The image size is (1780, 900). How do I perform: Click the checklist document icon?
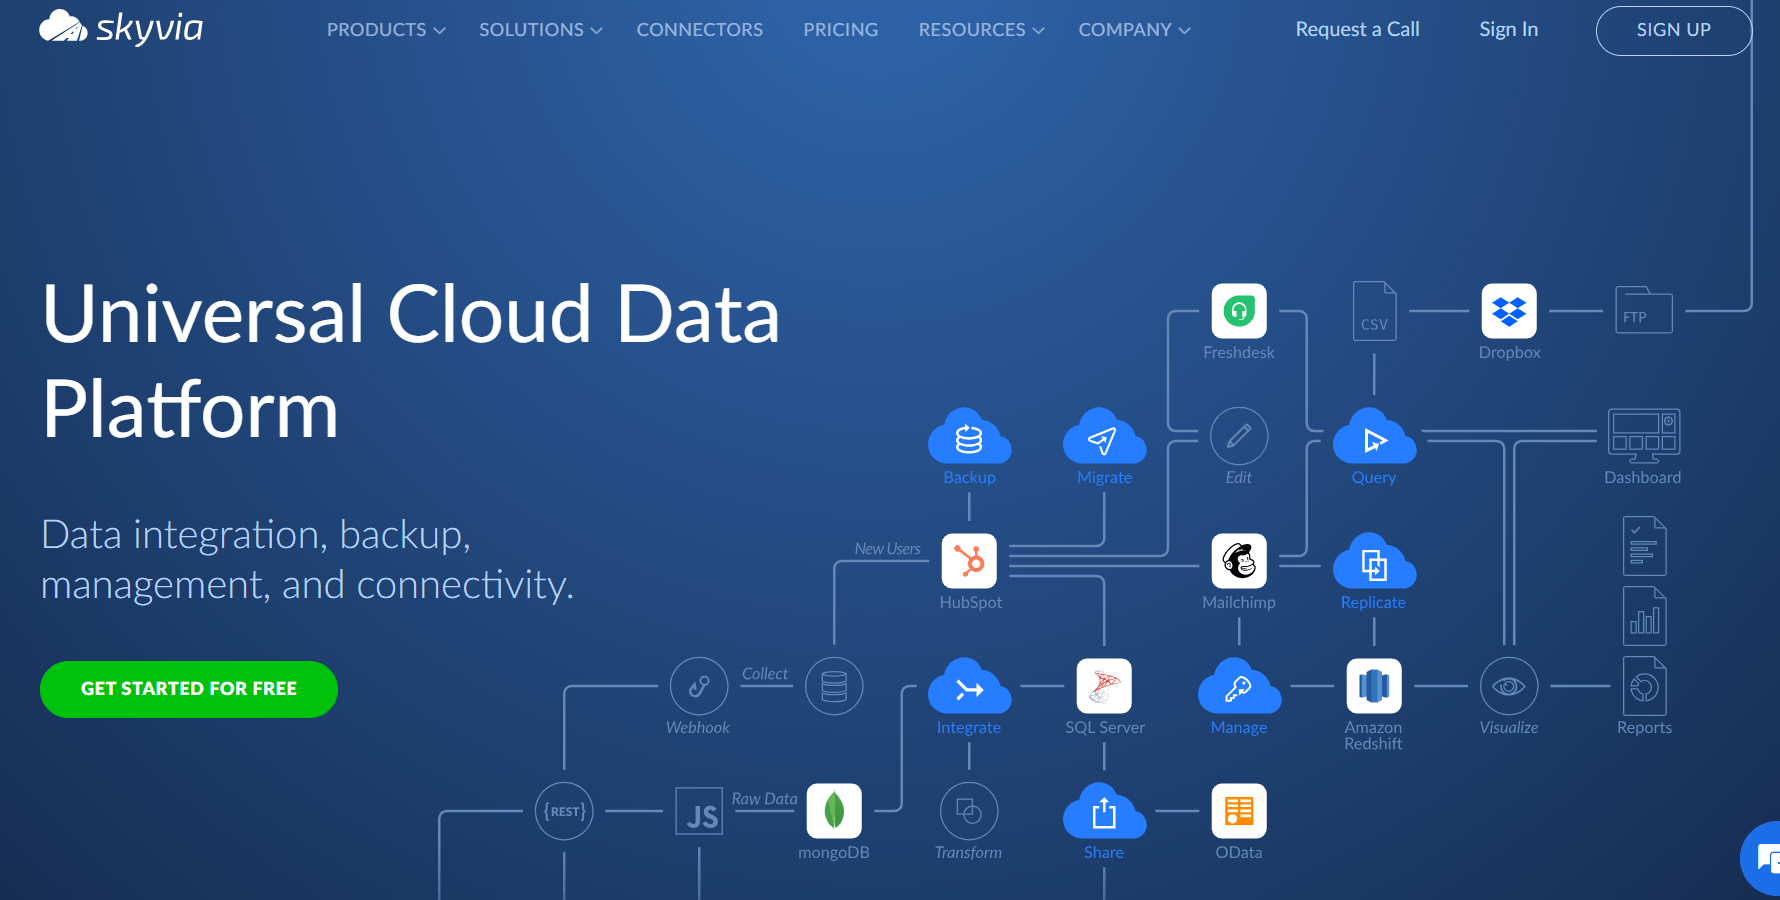click(x=1644, y=546)
